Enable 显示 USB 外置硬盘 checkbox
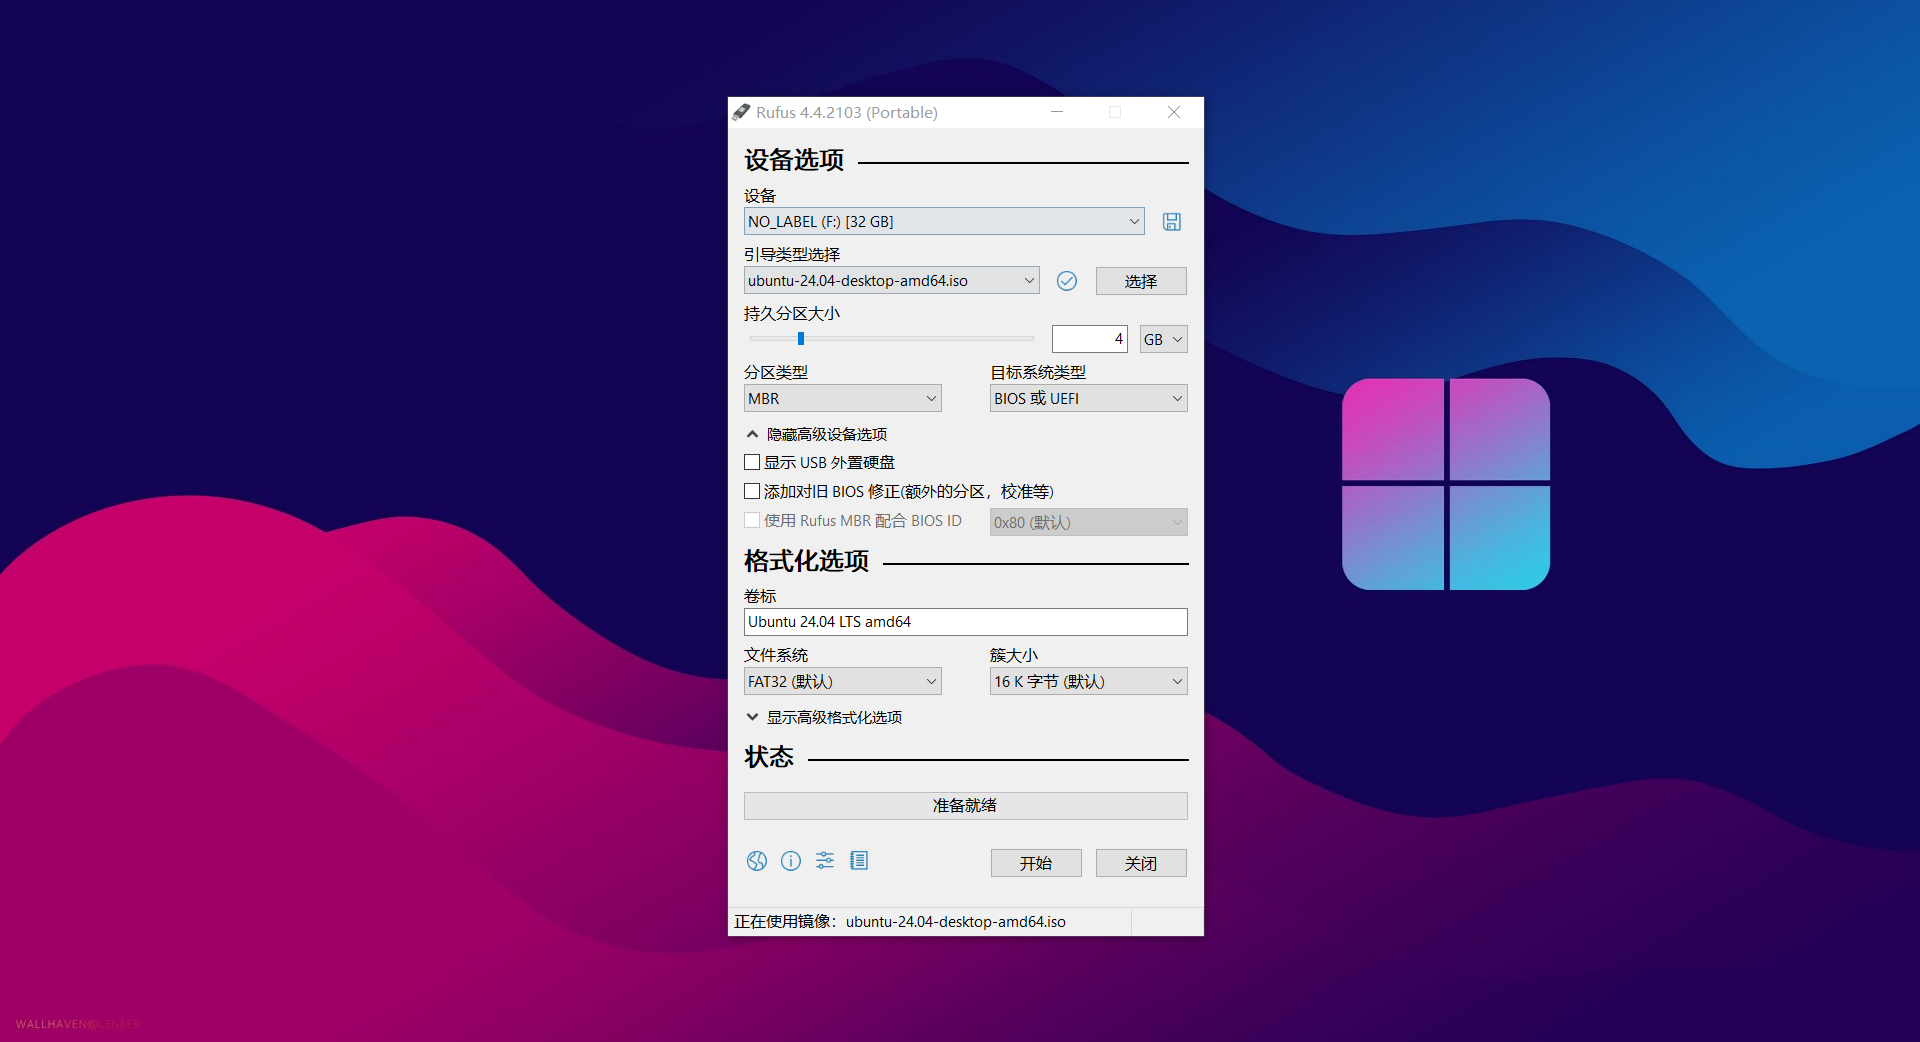 tap(752, 462)
